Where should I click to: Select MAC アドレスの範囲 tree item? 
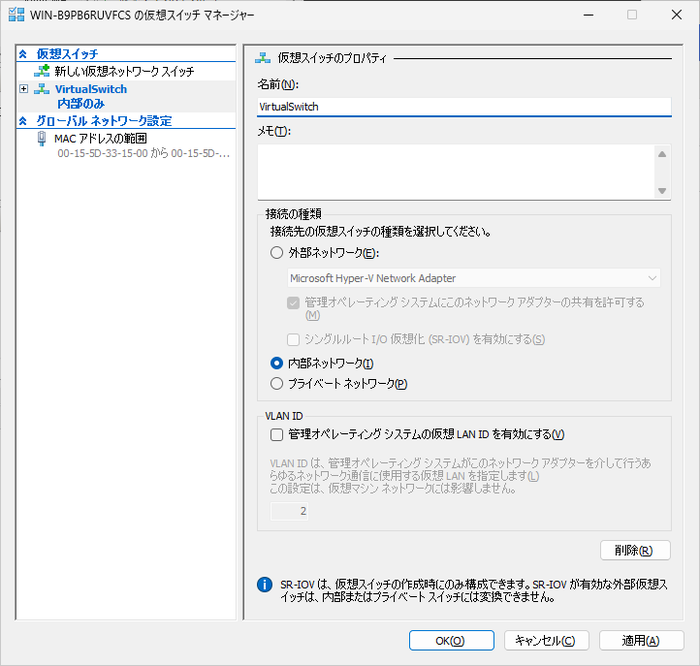tap(100, 138)
